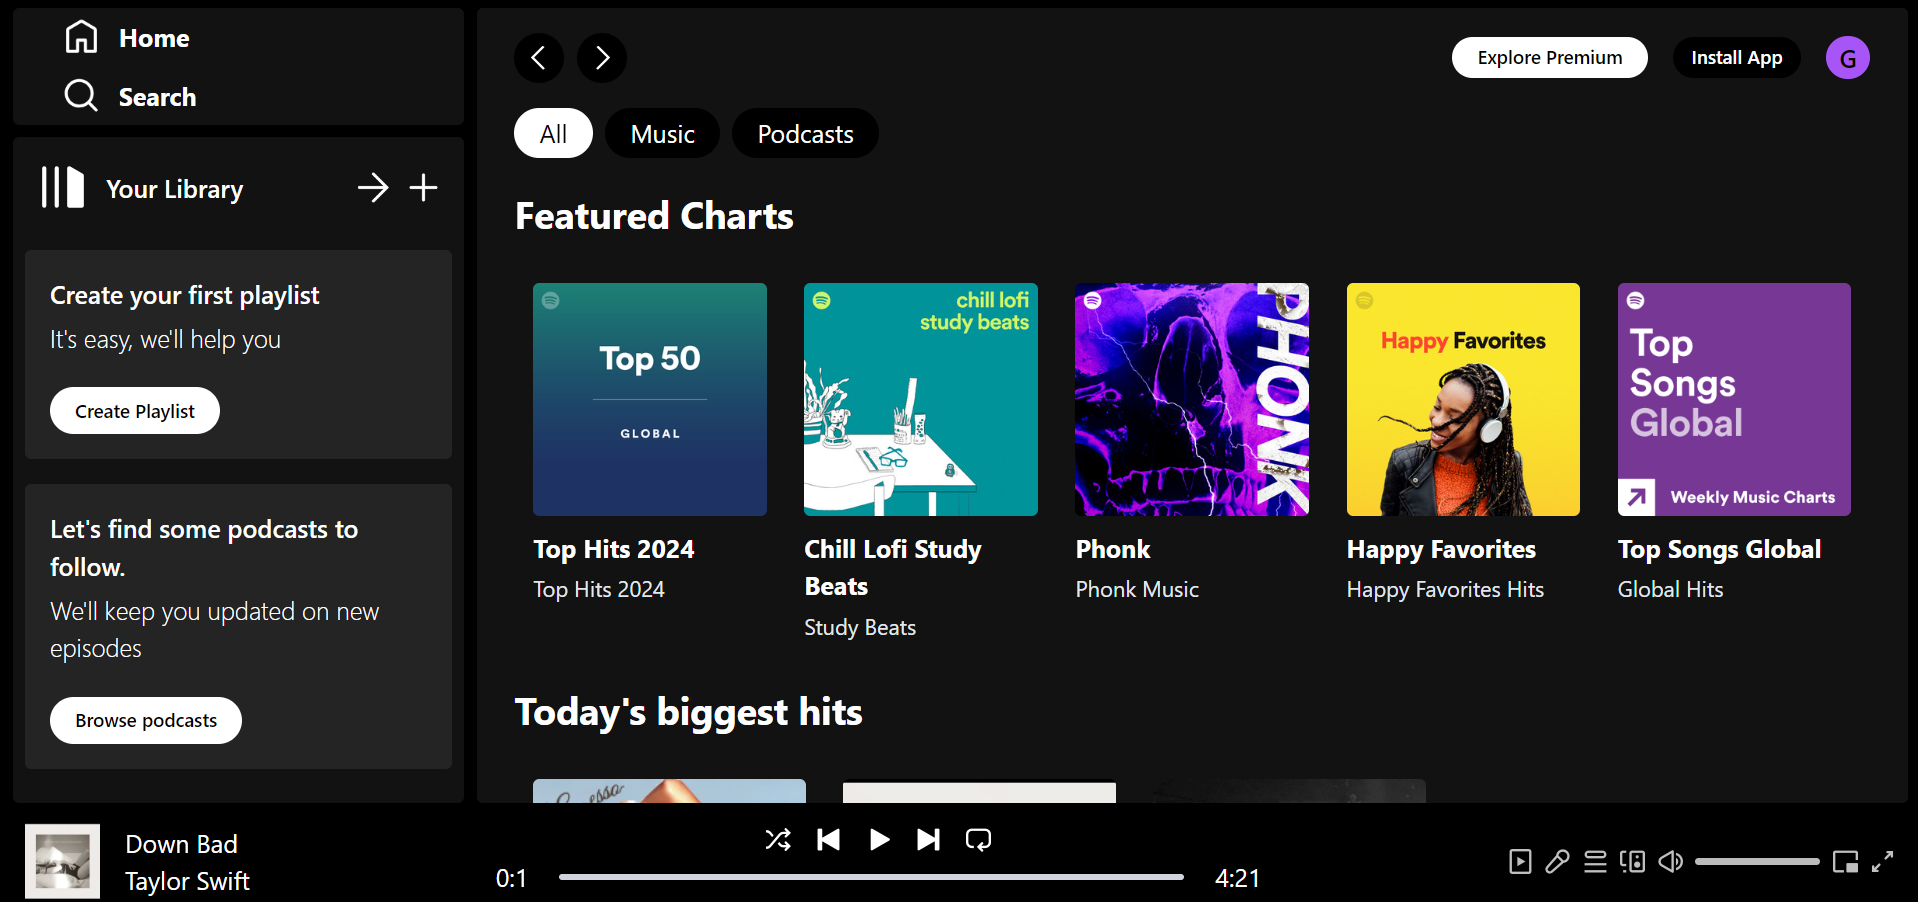The image size is (1918, 902).
Task: Open the playback queue
Action: coord(1595,861)
